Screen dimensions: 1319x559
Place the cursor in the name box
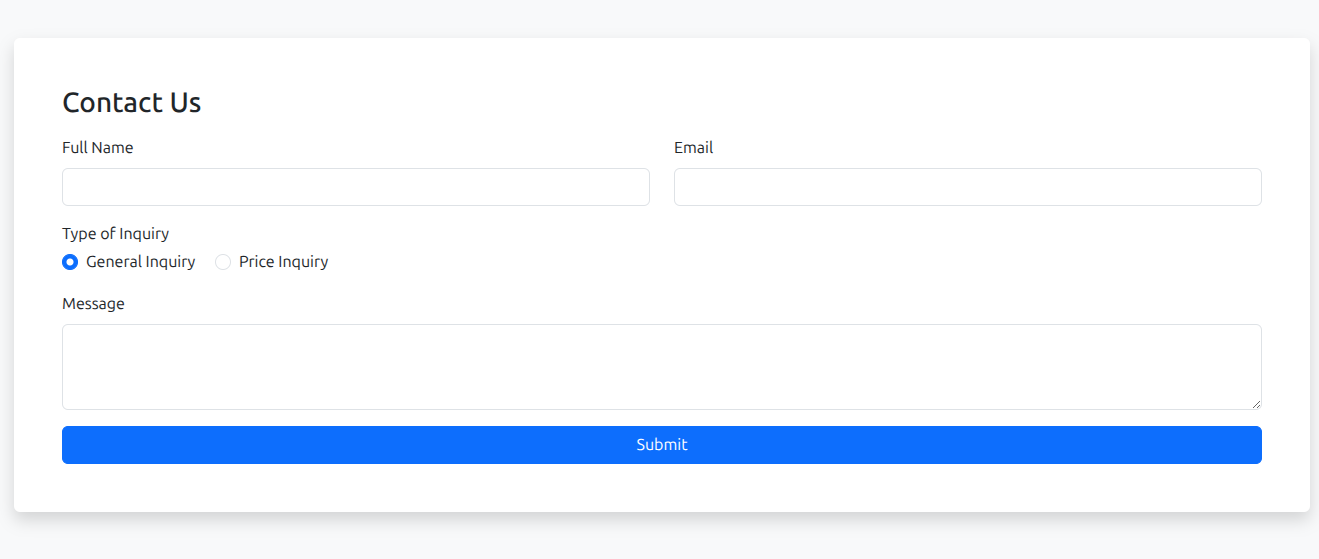pyautogui.click(x=355, y=187)
